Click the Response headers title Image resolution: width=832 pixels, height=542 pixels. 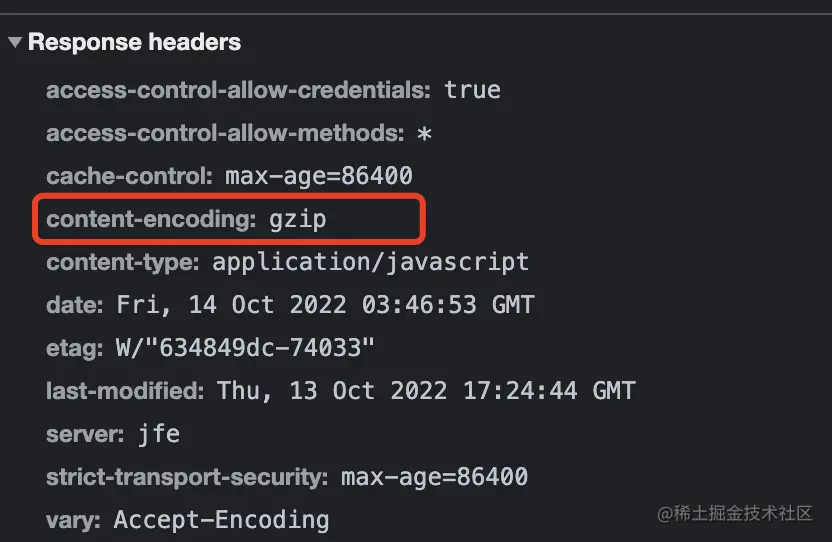tap(134, 42)
